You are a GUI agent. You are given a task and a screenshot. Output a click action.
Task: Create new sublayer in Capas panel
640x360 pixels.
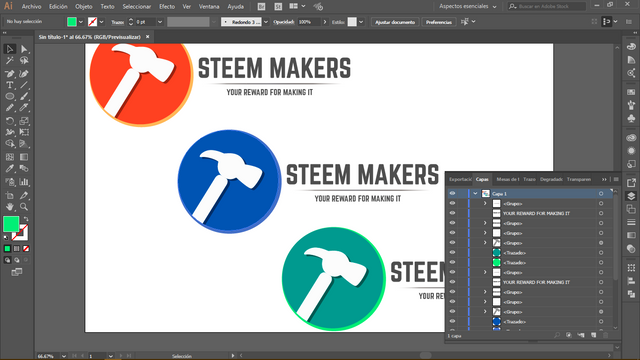581,336
